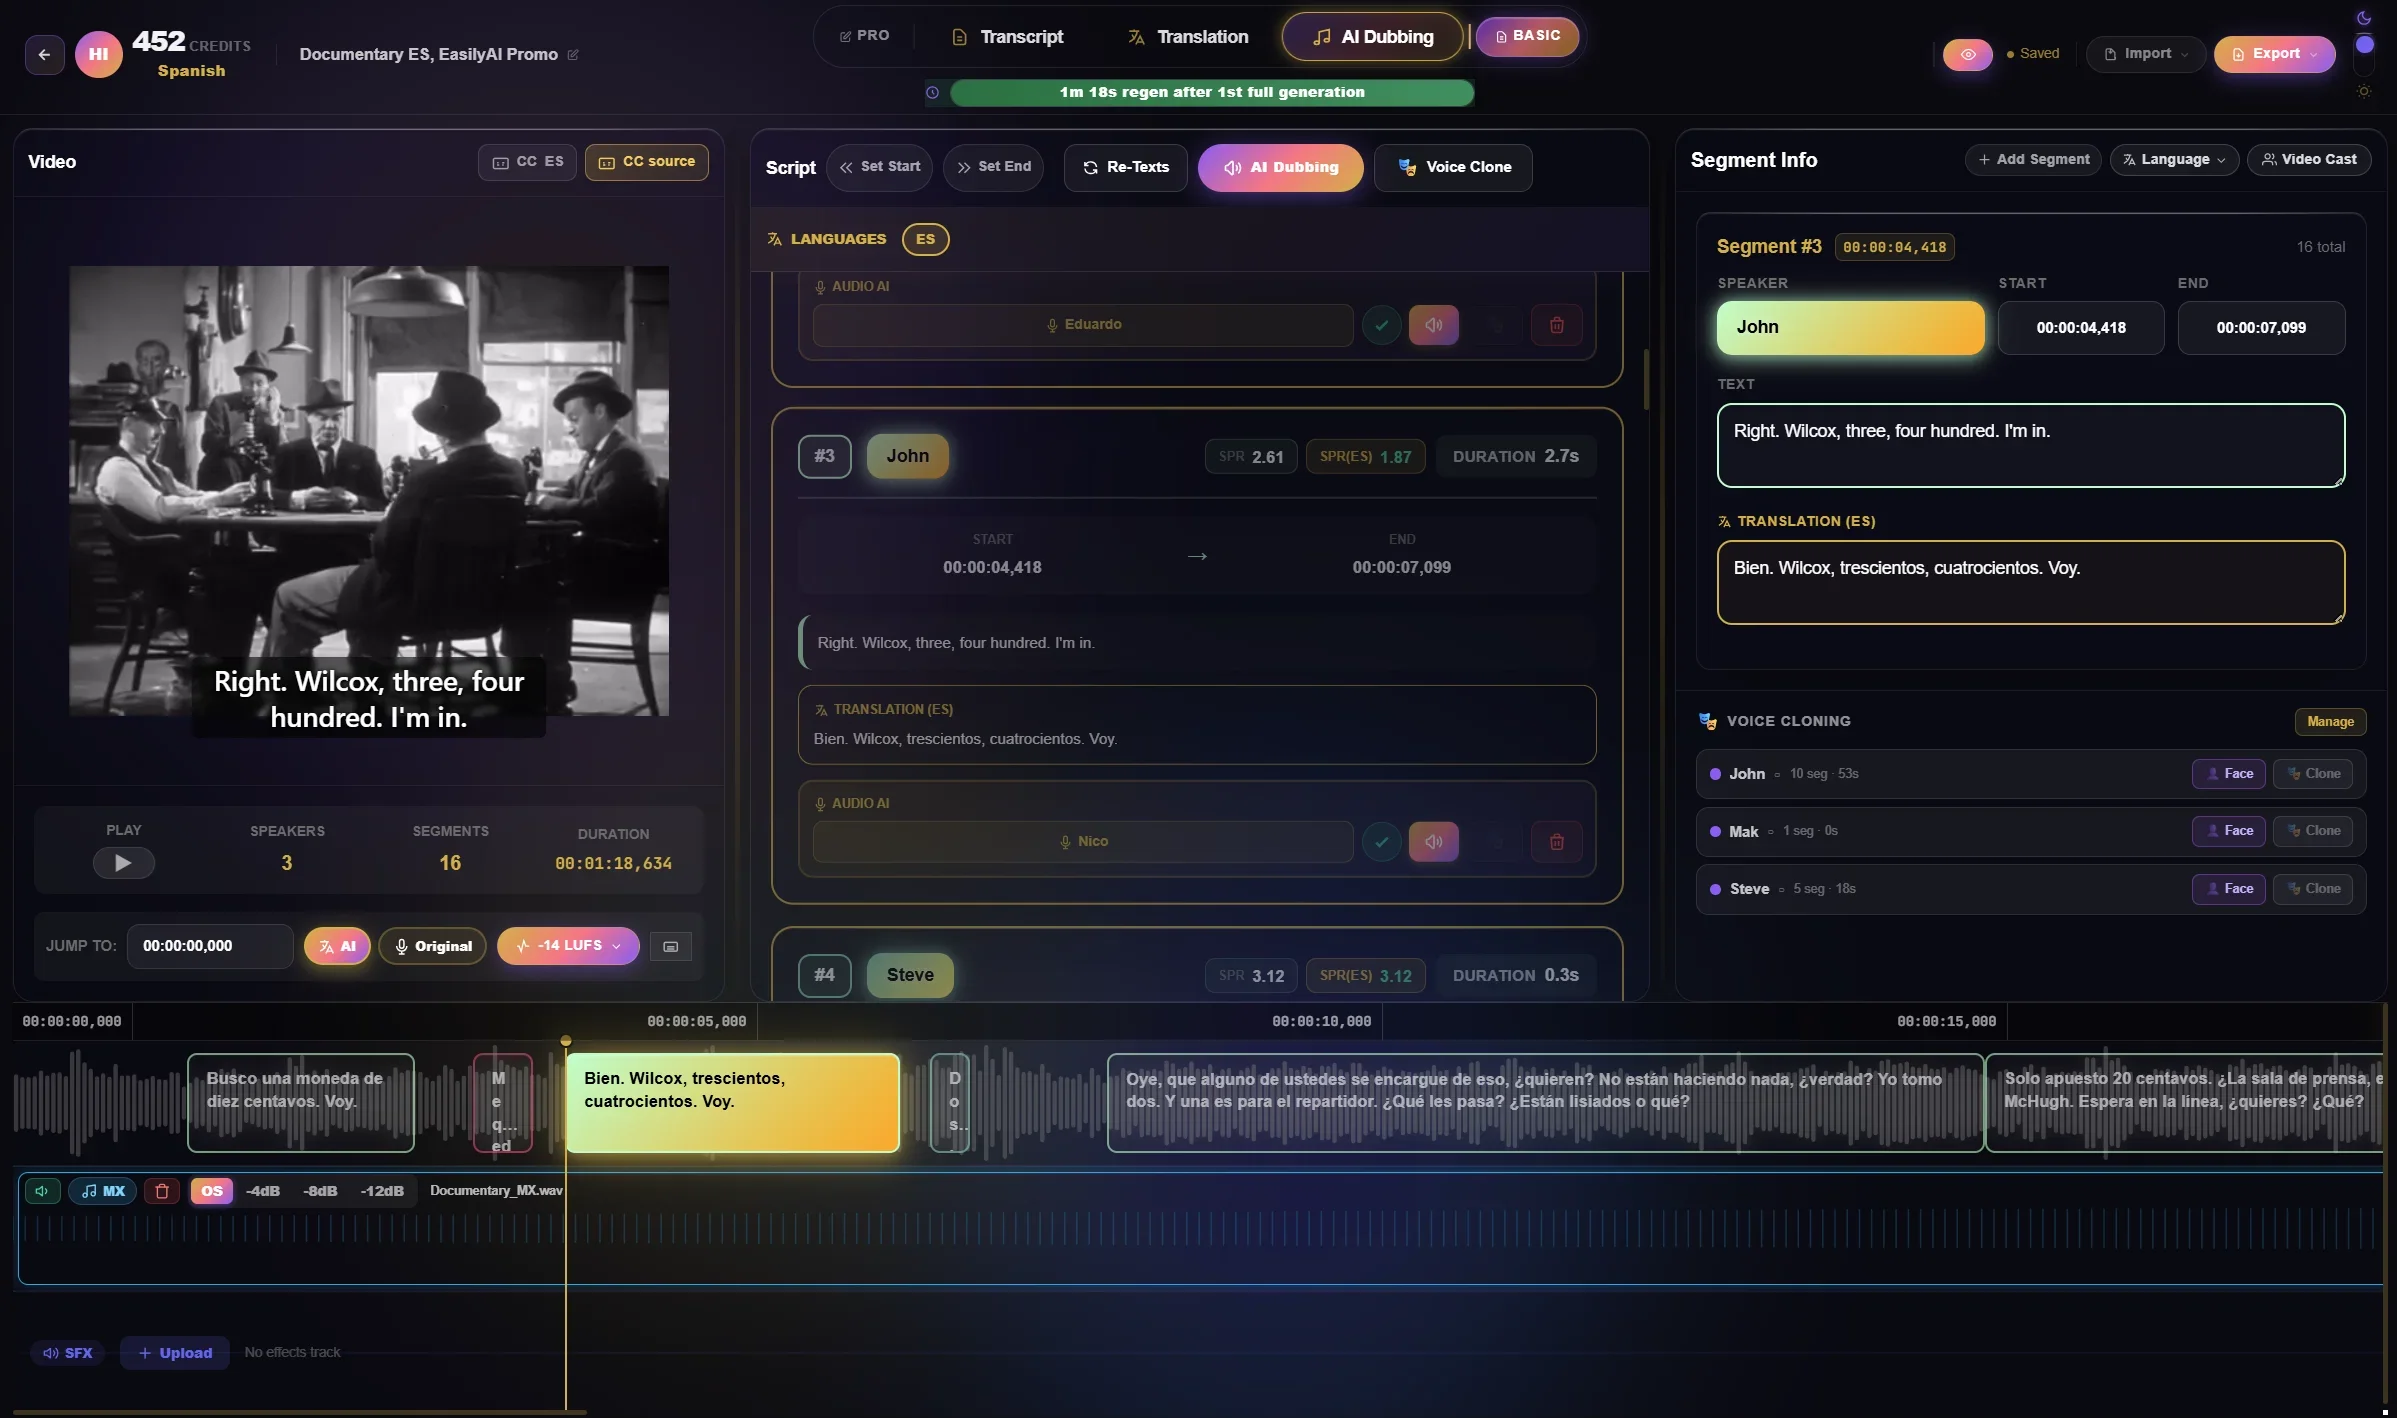This screenshot has width=2397, height=1418.
Task: Toggle the OS option on music track
Action: click(211, 1191)
